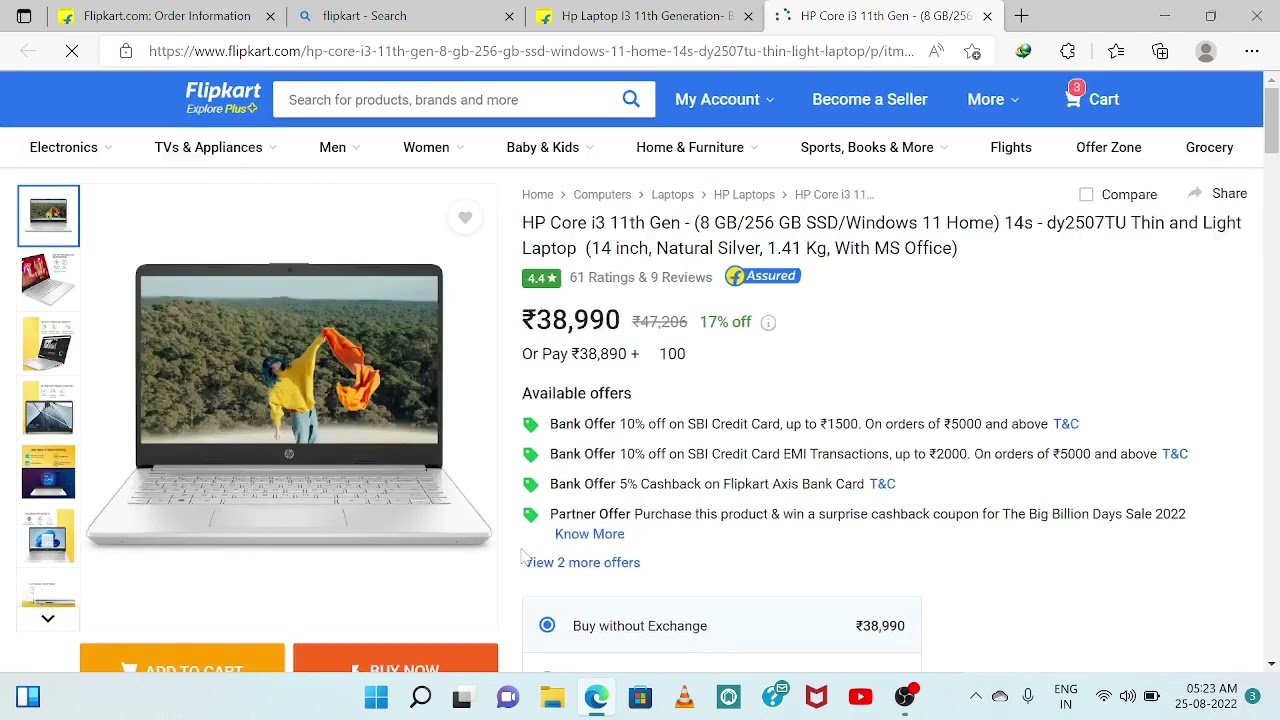This screenshot has width=1280, height=720.
Task: Click the page vertical scrollbar
Action: coord(1271,121)
